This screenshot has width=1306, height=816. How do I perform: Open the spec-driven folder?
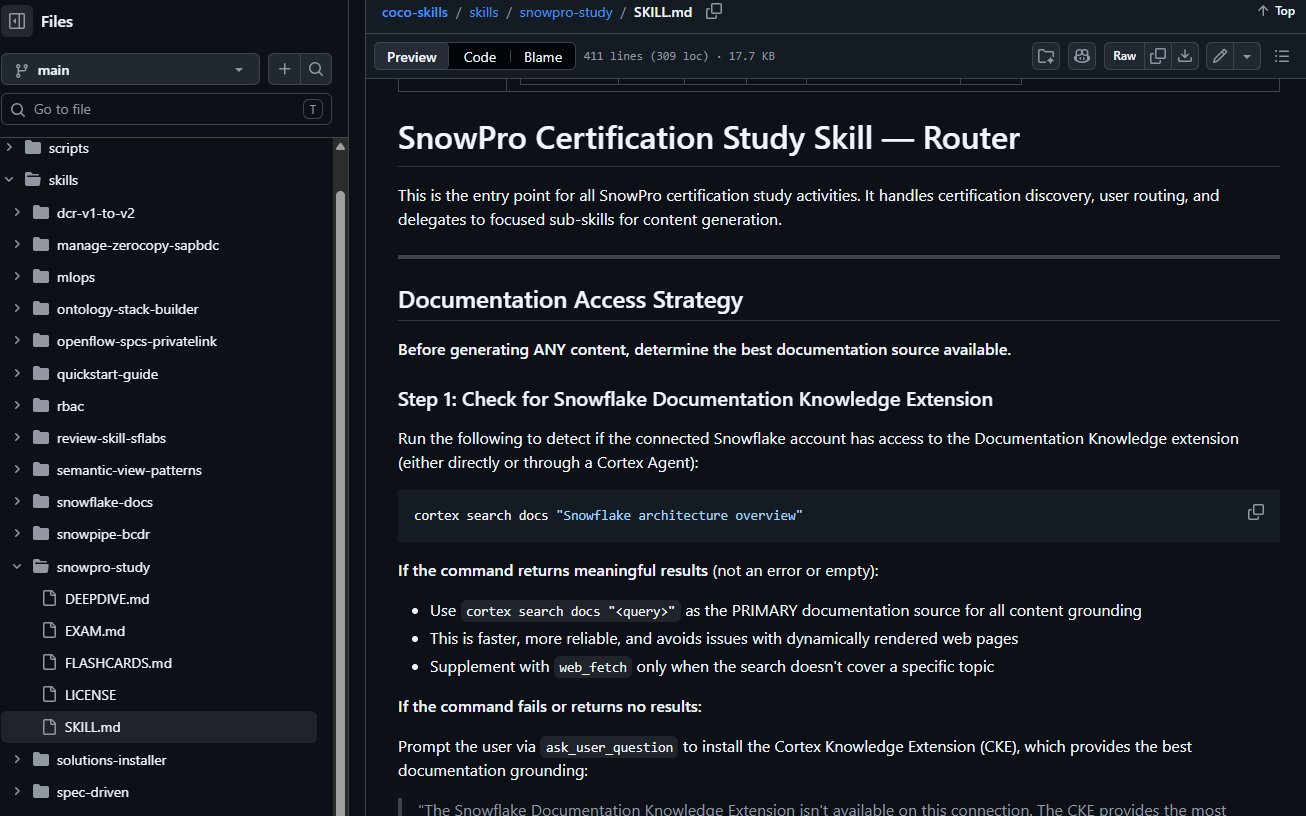pos(93,792)
